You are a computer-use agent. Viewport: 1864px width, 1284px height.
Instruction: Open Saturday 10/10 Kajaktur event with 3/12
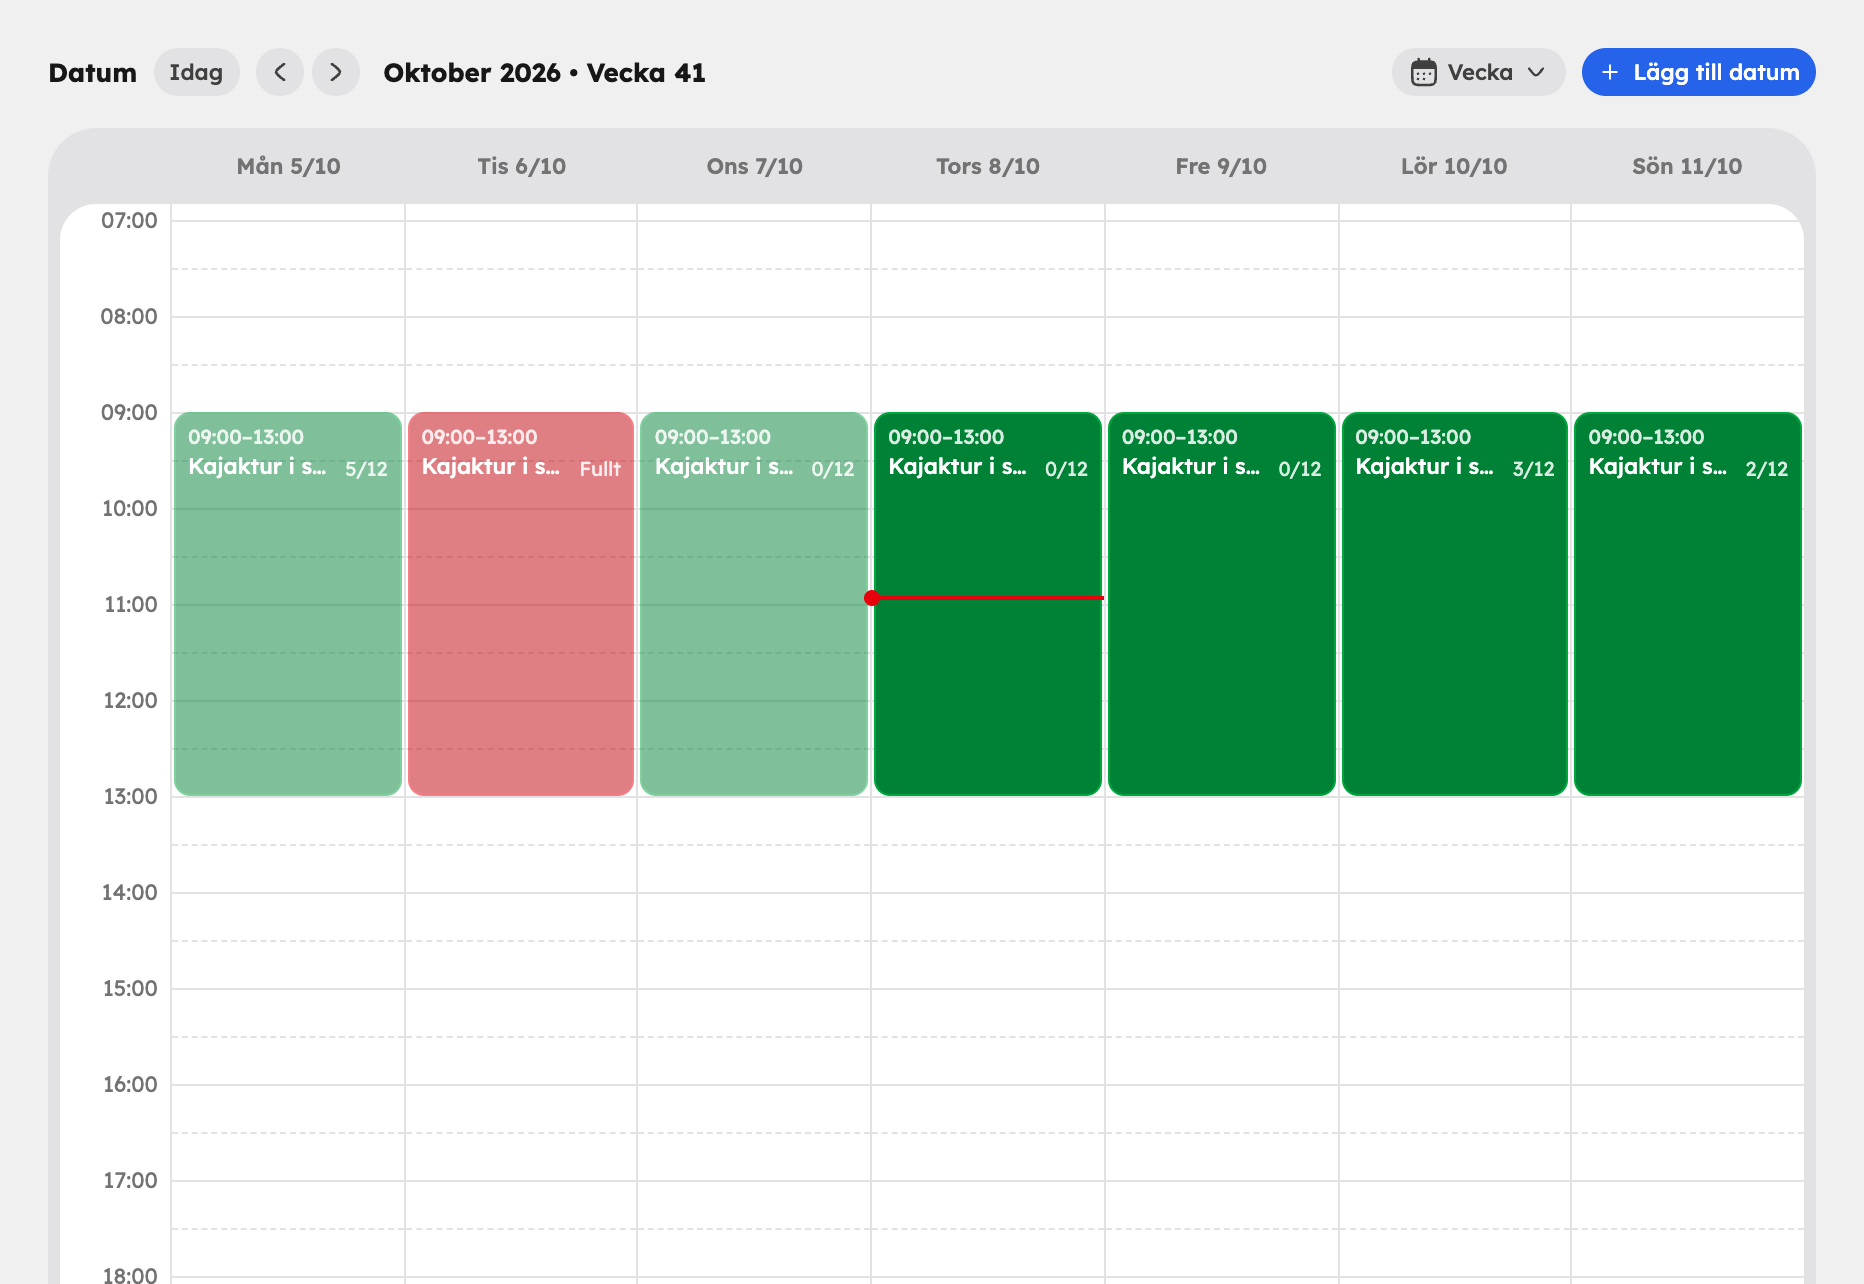pyautogui.click(x=1455, y=604)
